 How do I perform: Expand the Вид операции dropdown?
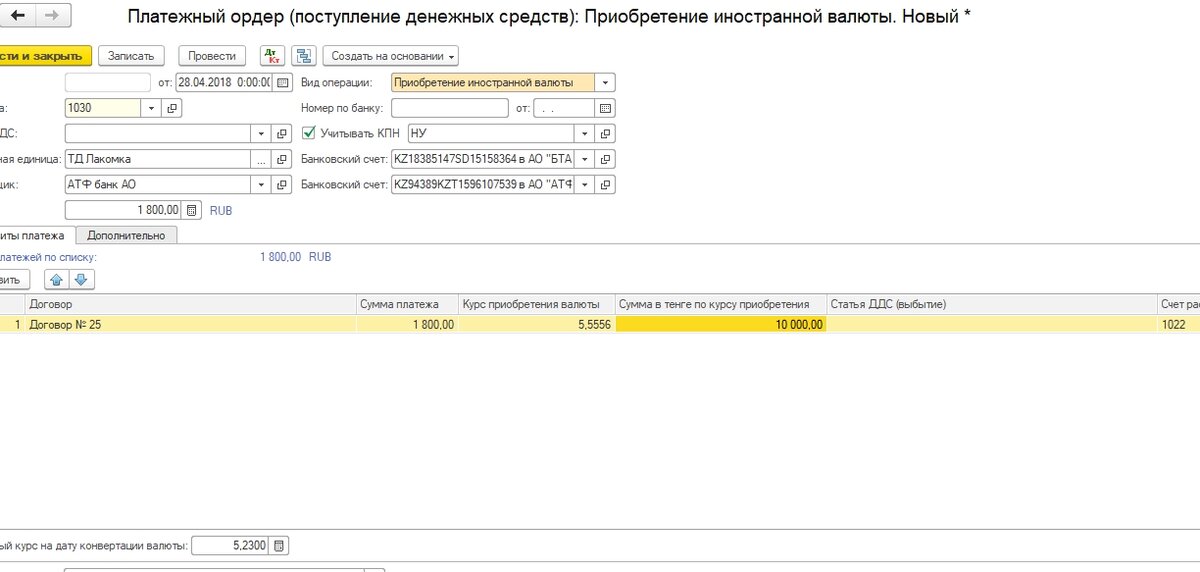pos(606,83)
